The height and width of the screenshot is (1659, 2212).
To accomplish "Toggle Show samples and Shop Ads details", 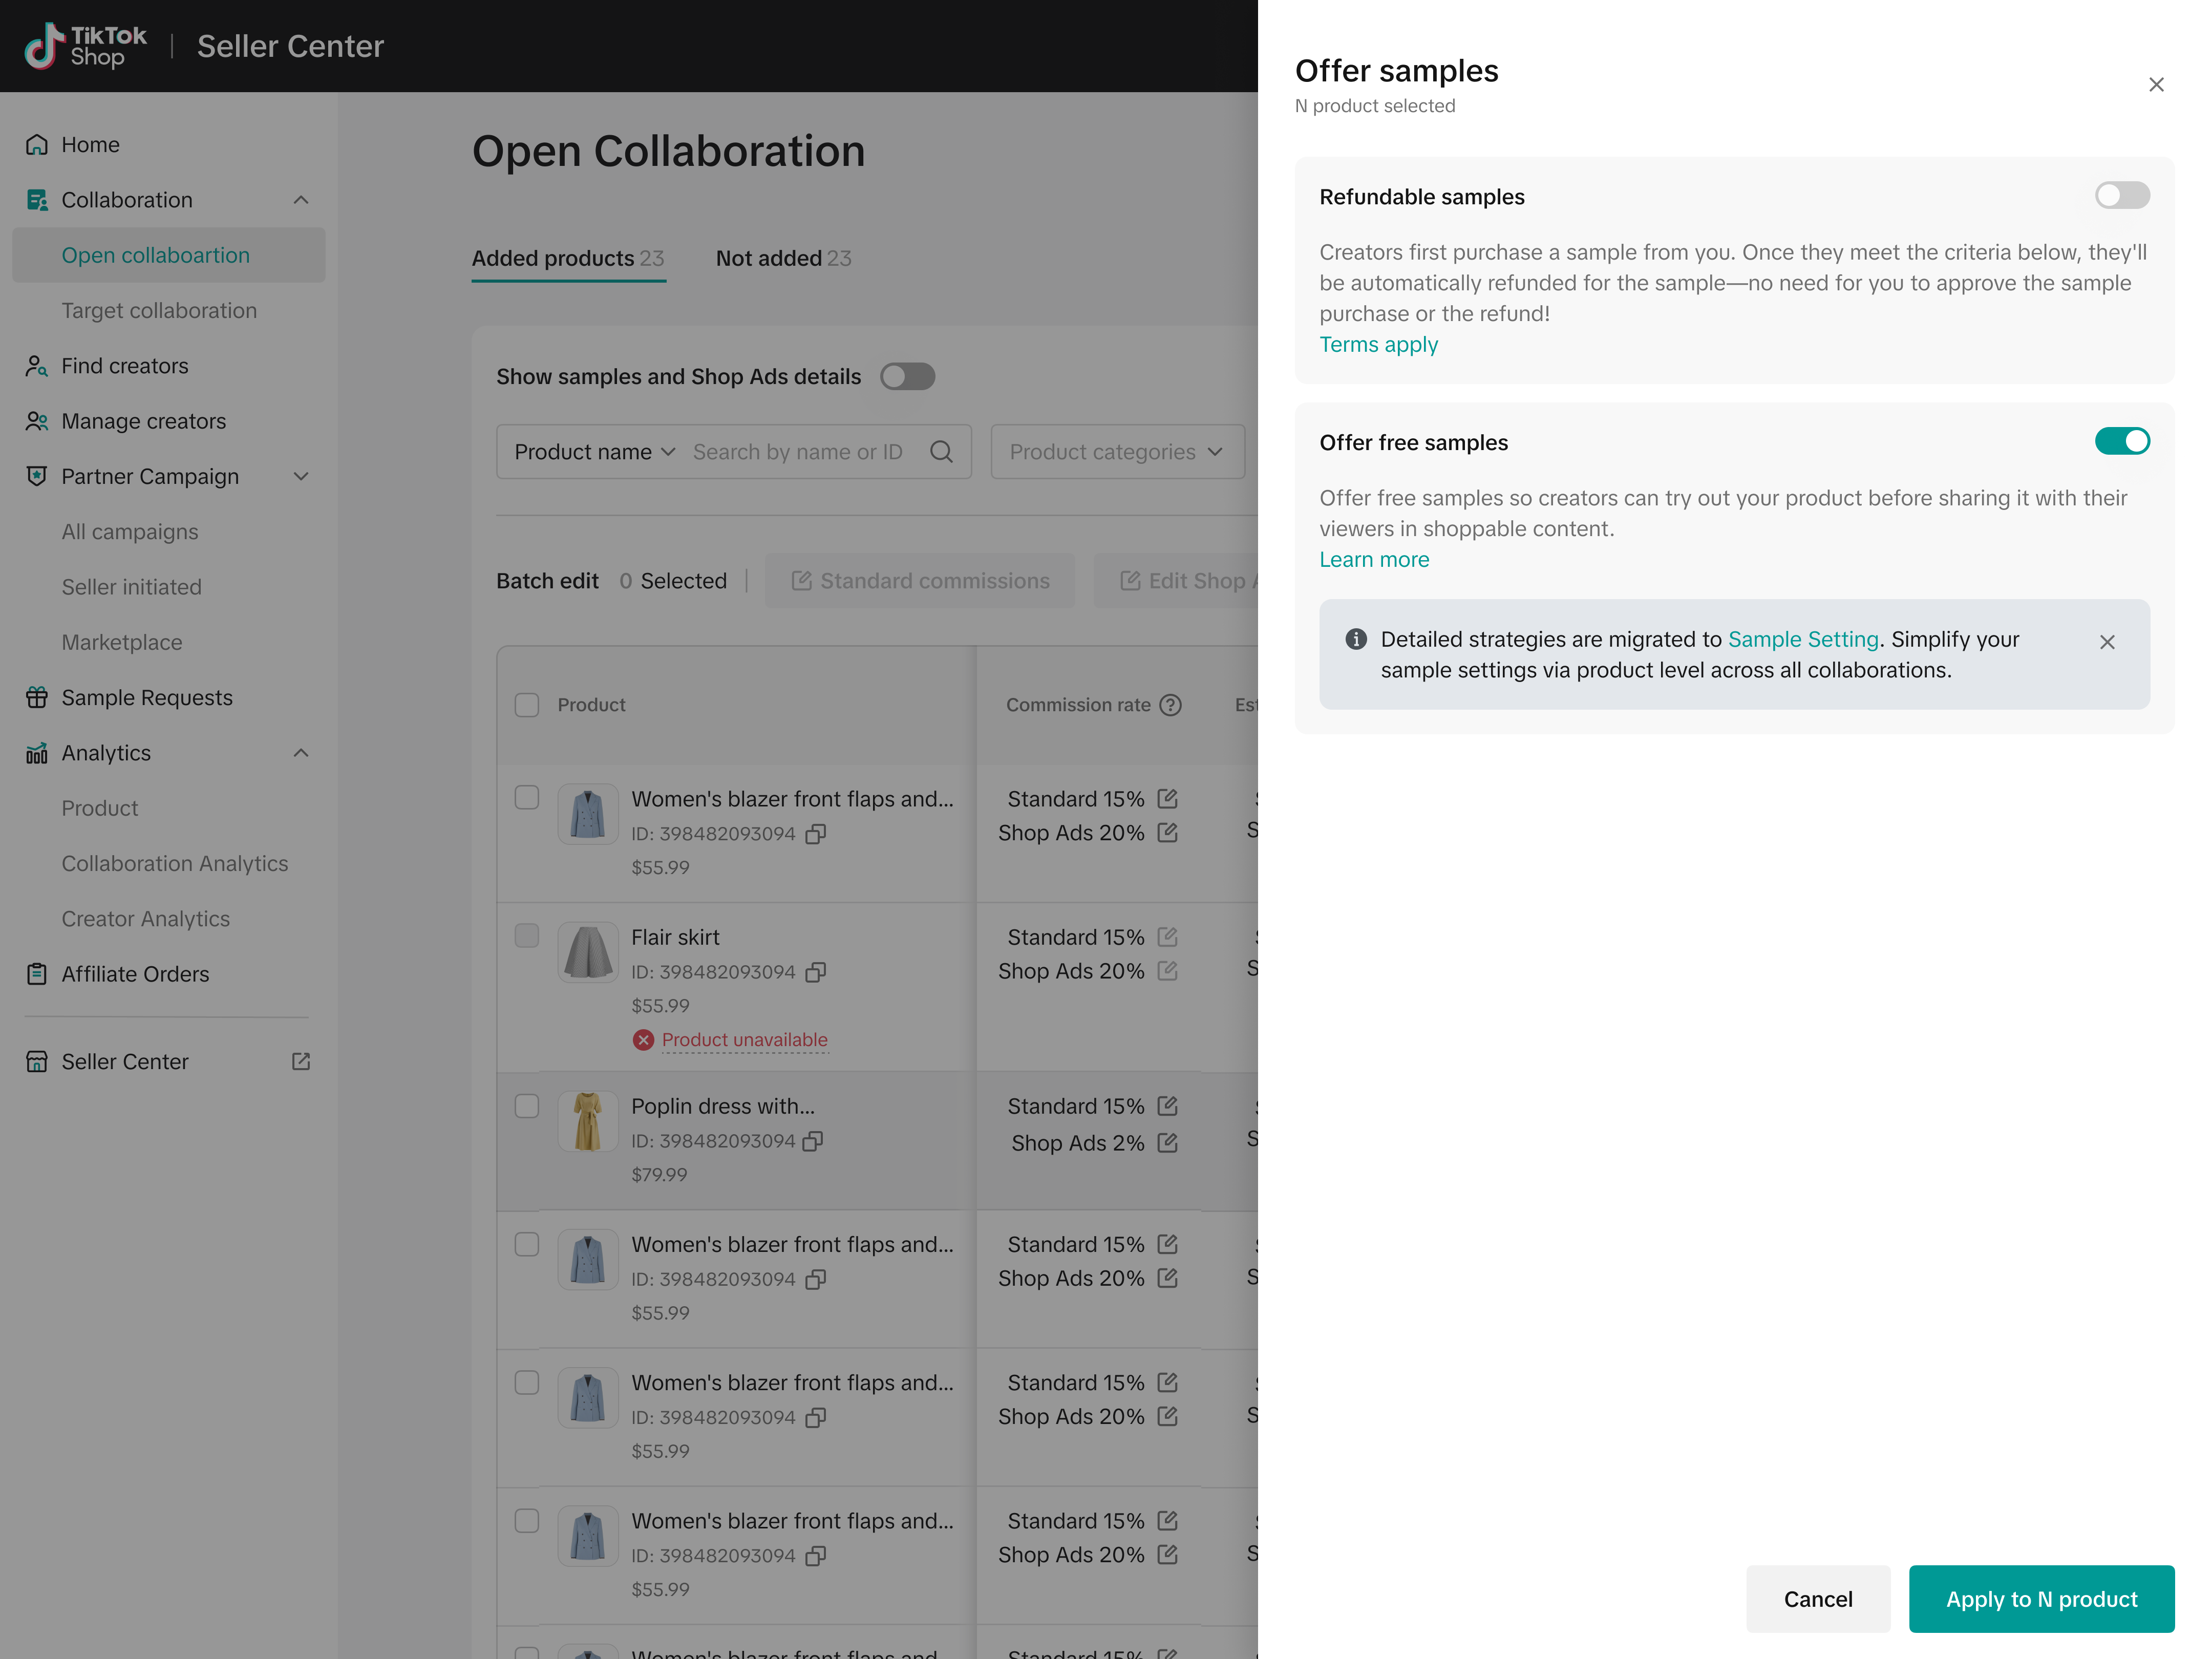I will [x=908, y=377].
